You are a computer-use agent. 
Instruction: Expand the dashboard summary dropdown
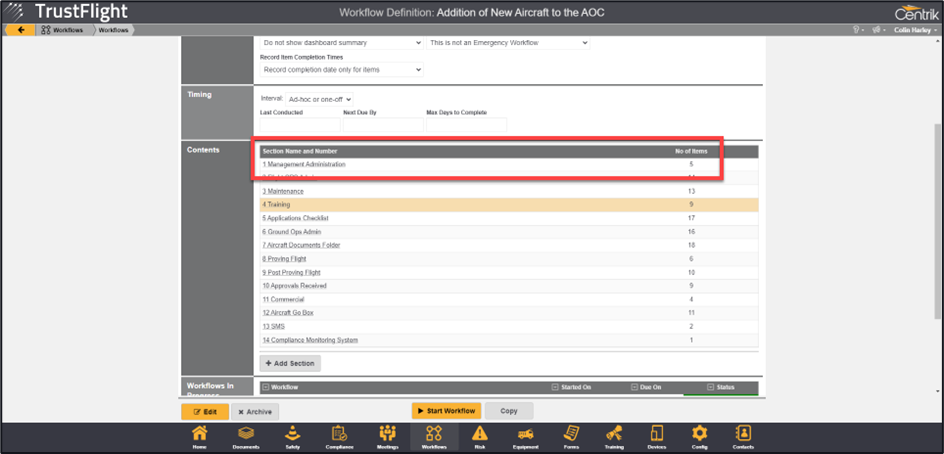[x=341, y=44]
